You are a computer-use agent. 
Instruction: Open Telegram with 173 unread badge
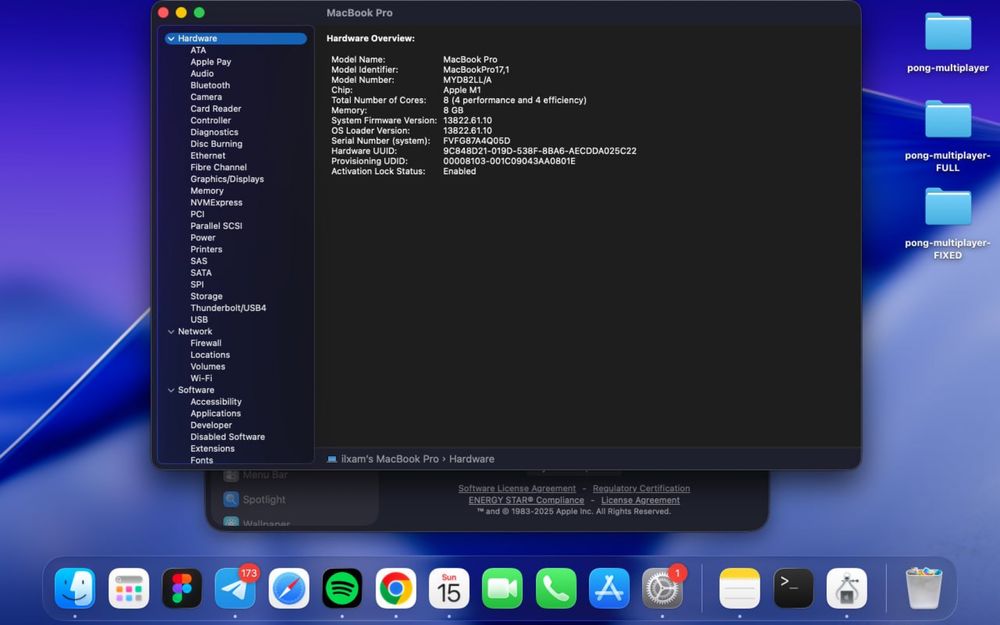coord(235,588)
